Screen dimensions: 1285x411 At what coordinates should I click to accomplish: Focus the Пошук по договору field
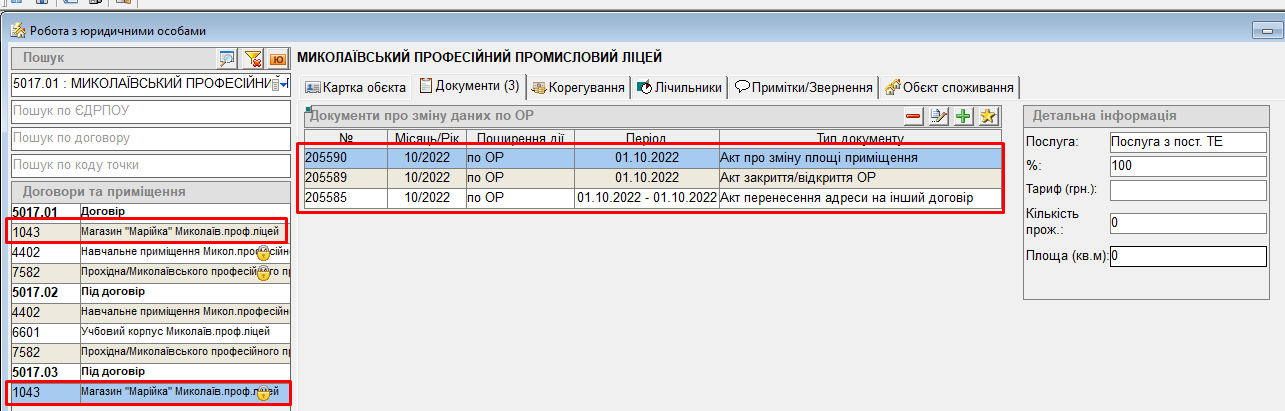pyautogui.click(x=150, y=137)
